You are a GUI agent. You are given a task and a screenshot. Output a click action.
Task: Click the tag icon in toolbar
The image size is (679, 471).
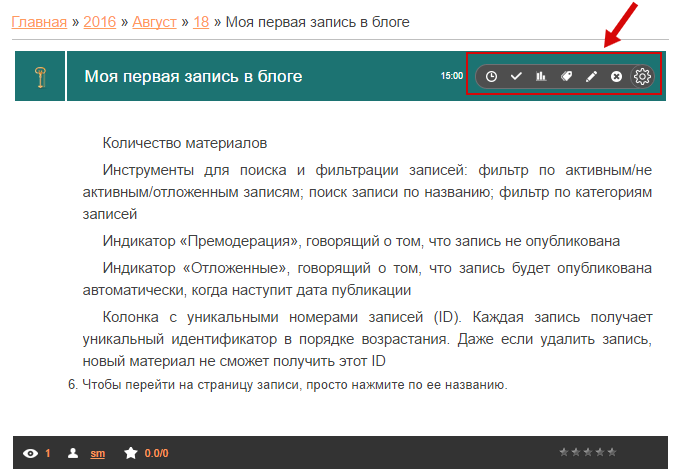pos(566,76)
